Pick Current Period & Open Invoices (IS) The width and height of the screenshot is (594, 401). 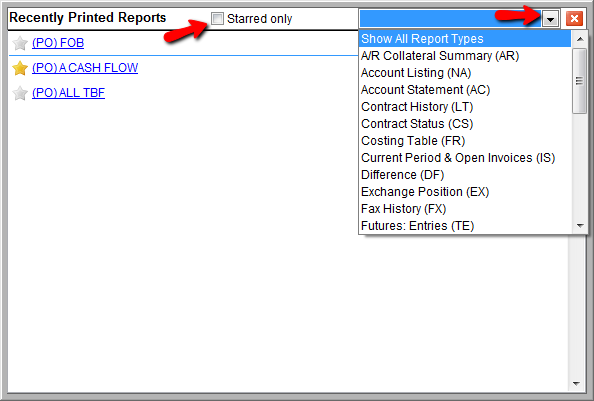point(465,158)
